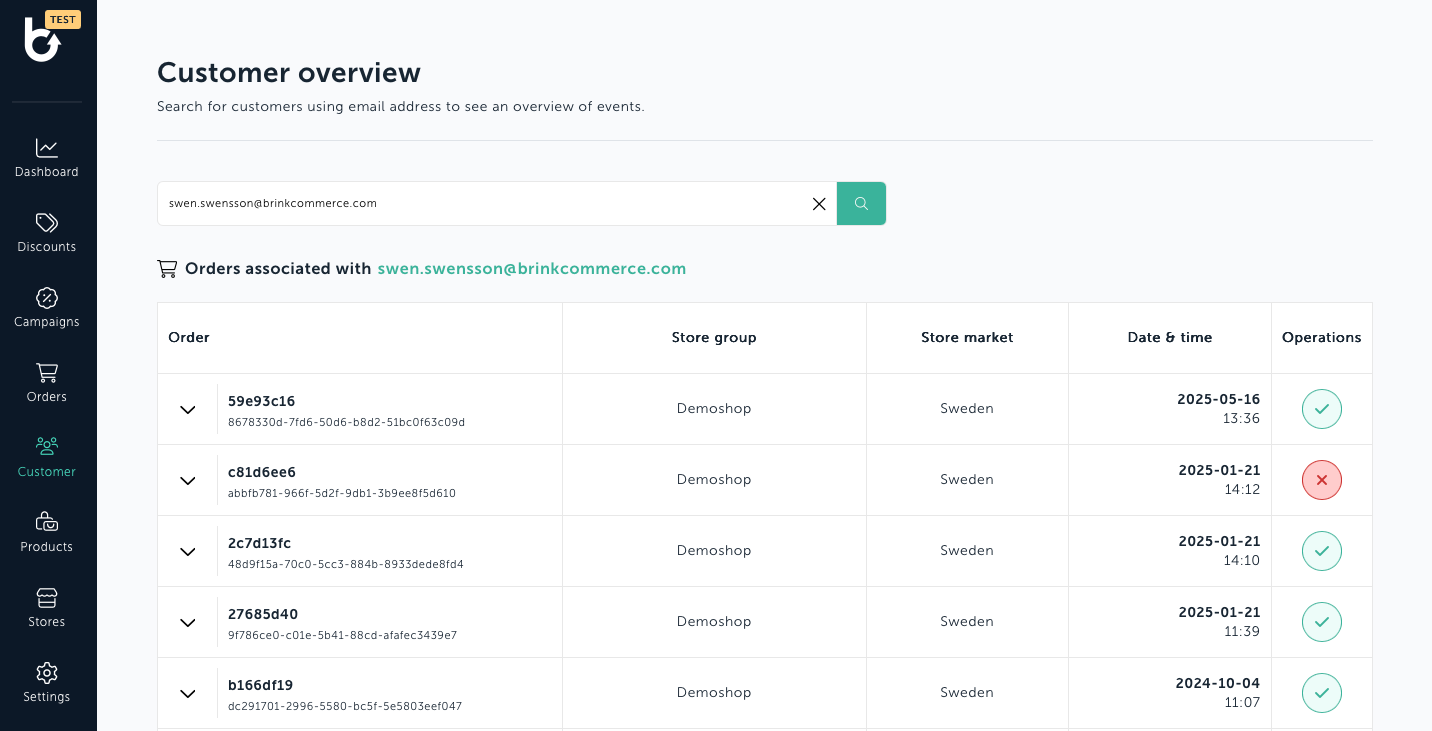
Task: Click order ID 27685d40
Action: (263, 614)
